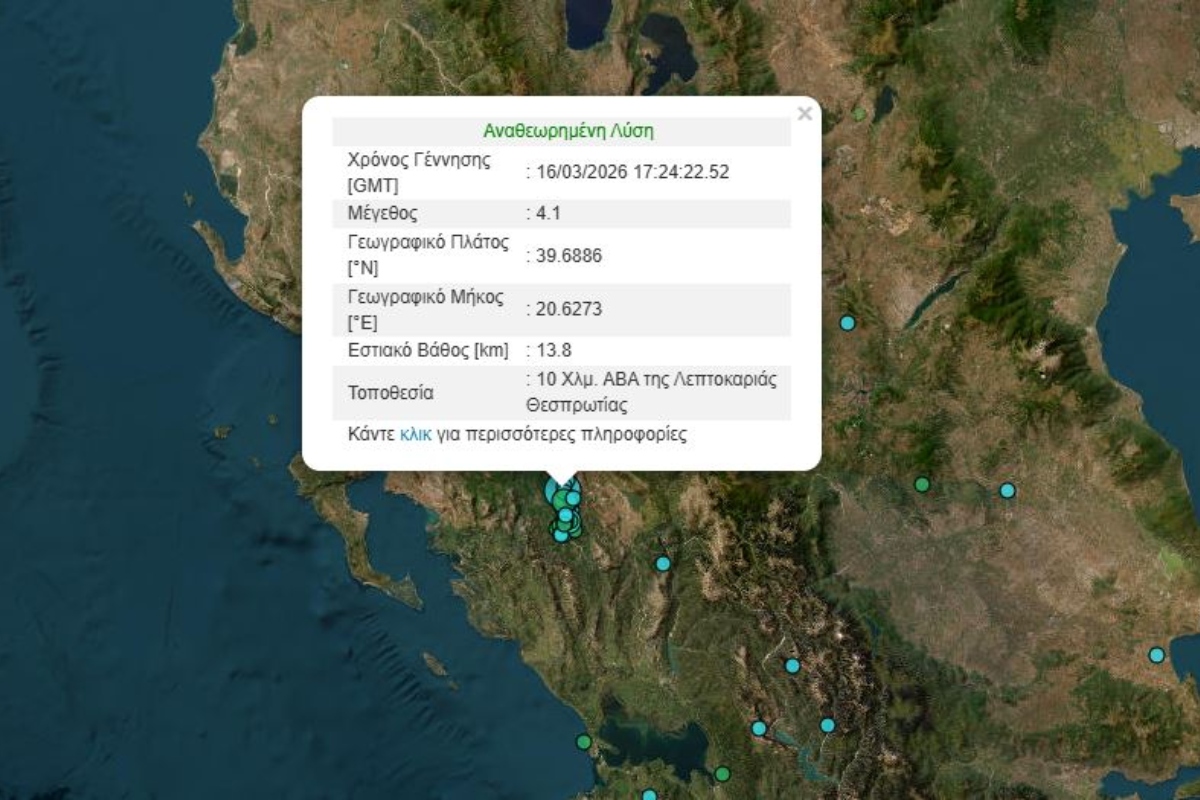Pick the middle cyan marker in the epicenter cluster
This screenshot has width=1200, height=800.
tap(566, 515)
